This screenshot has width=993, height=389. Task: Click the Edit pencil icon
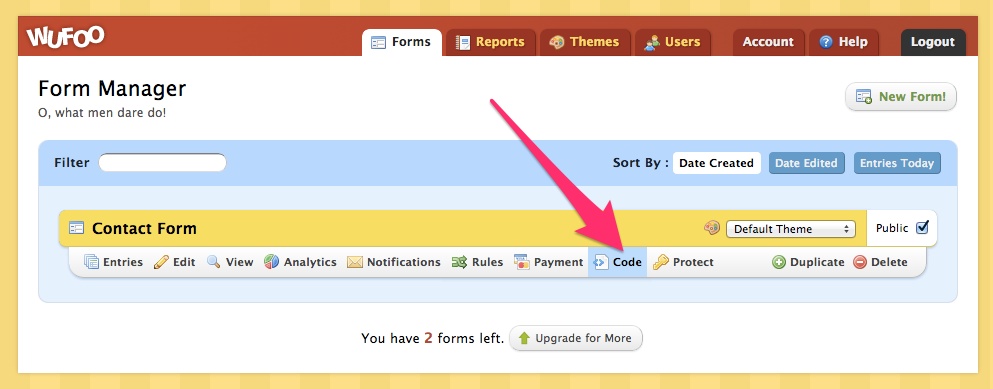point(161,262)
